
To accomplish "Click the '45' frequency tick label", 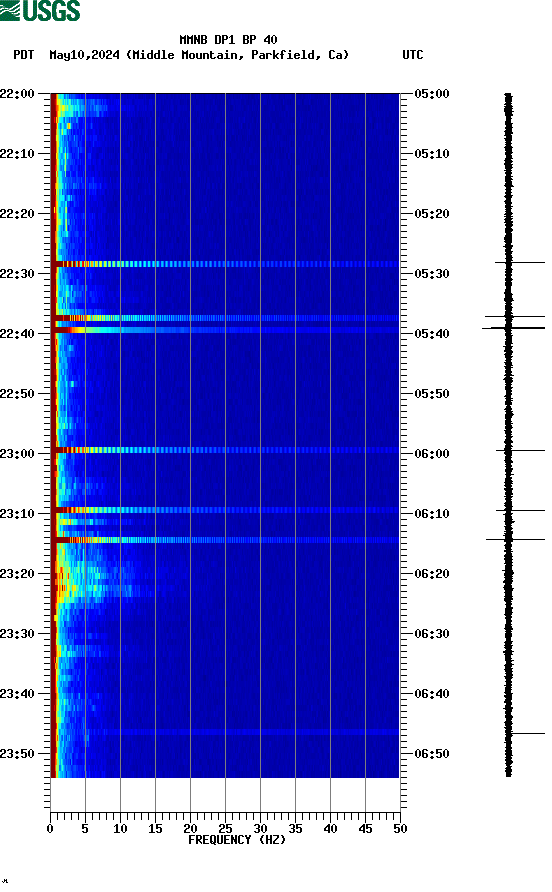I will tap(365, 829).
